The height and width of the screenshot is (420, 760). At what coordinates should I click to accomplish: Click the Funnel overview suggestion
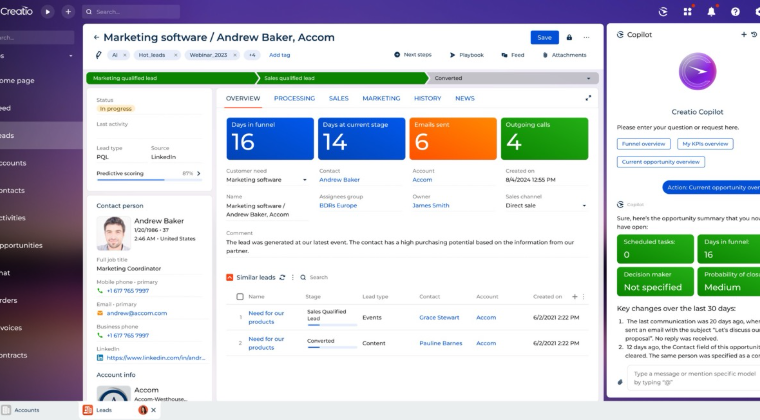tap(644, 144)
